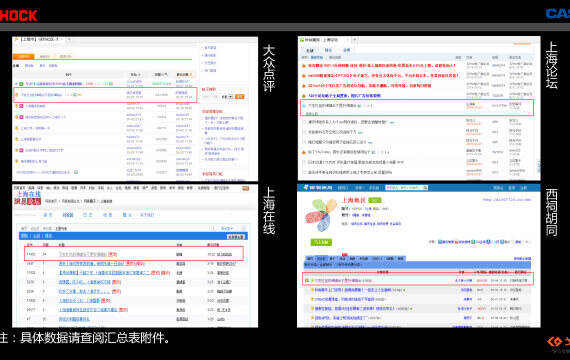
Task: Click the search icon beside 西祠胡同 search field
Action: click(425, 188)
